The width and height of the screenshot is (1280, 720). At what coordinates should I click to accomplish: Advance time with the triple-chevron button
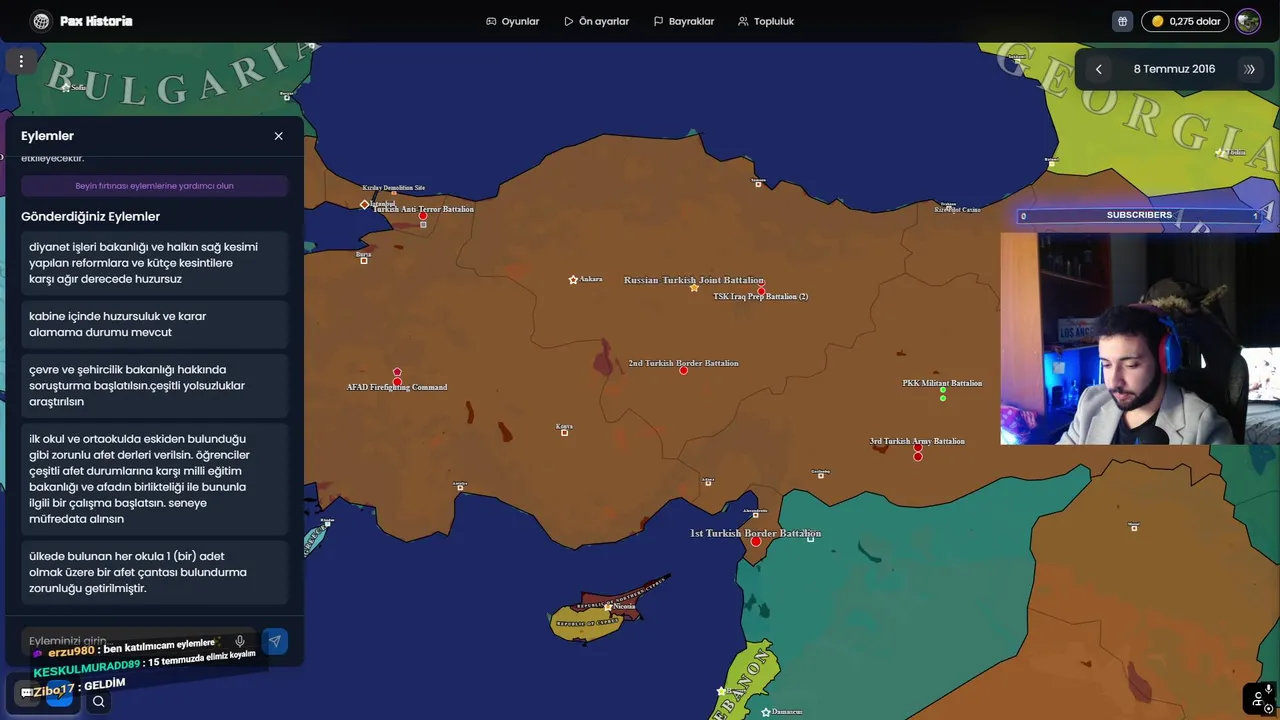(1249, 69)
